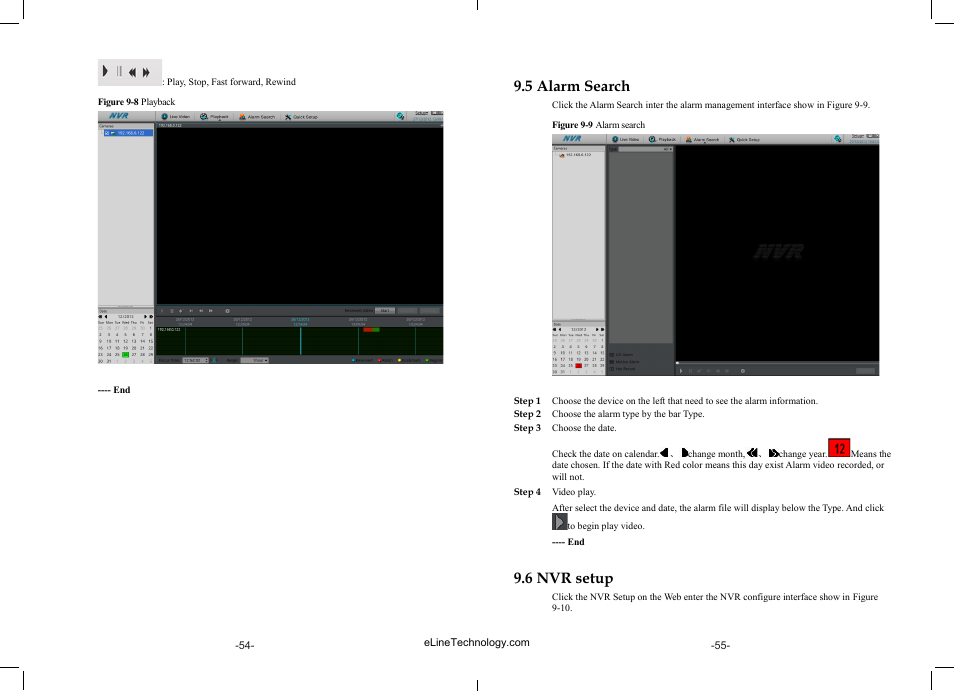Viewport: 954px width, 691px height.
Task: Toggle the Motion Alarm checkbox
Action: [x=613, y=361]
